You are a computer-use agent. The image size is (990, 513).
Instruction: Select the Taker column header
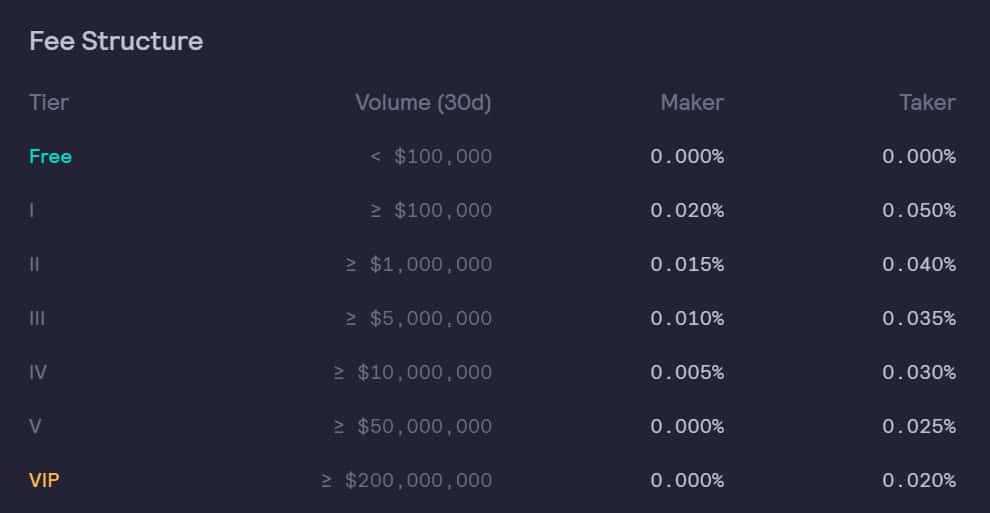click(927, 102)
